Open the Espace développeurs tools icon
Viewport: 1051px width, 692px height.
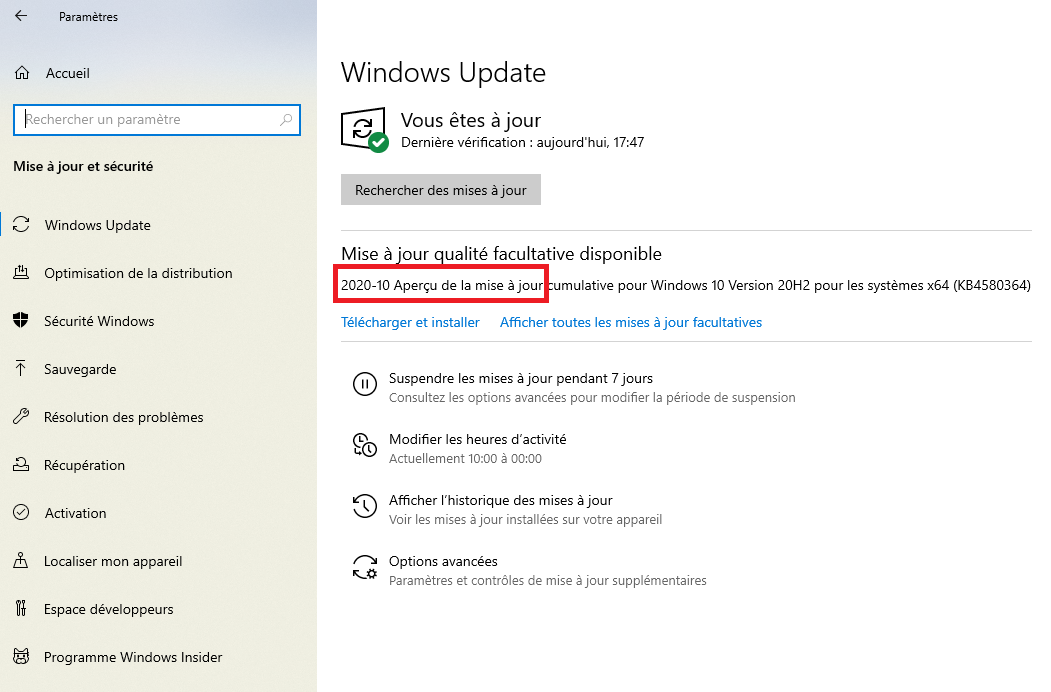point(21,608)
